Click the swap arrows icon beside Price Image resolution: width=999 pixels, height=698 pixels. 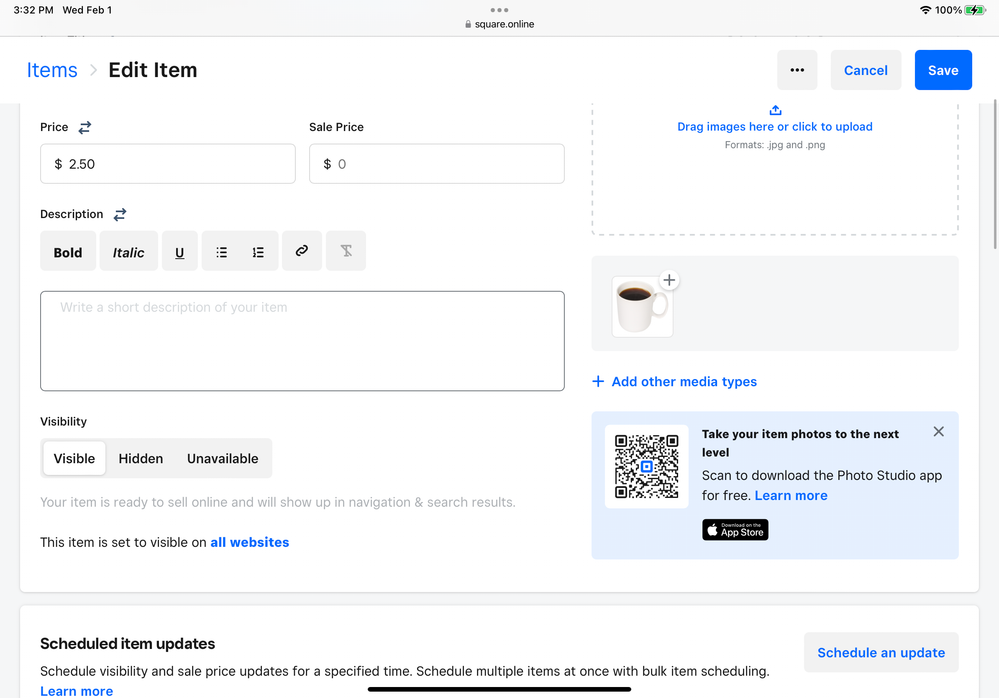pyautogui.click(x=85, y=127)
